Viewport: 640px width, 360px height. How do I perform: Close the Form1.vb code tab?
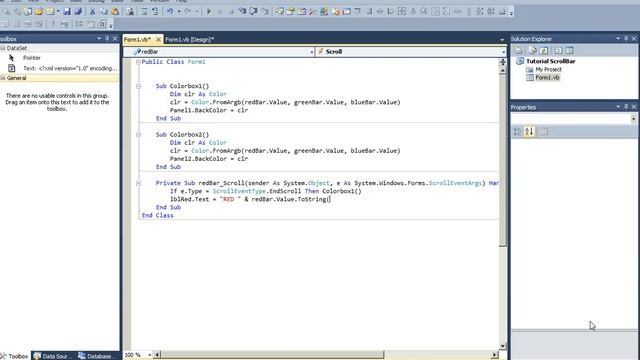pos(158,40)
